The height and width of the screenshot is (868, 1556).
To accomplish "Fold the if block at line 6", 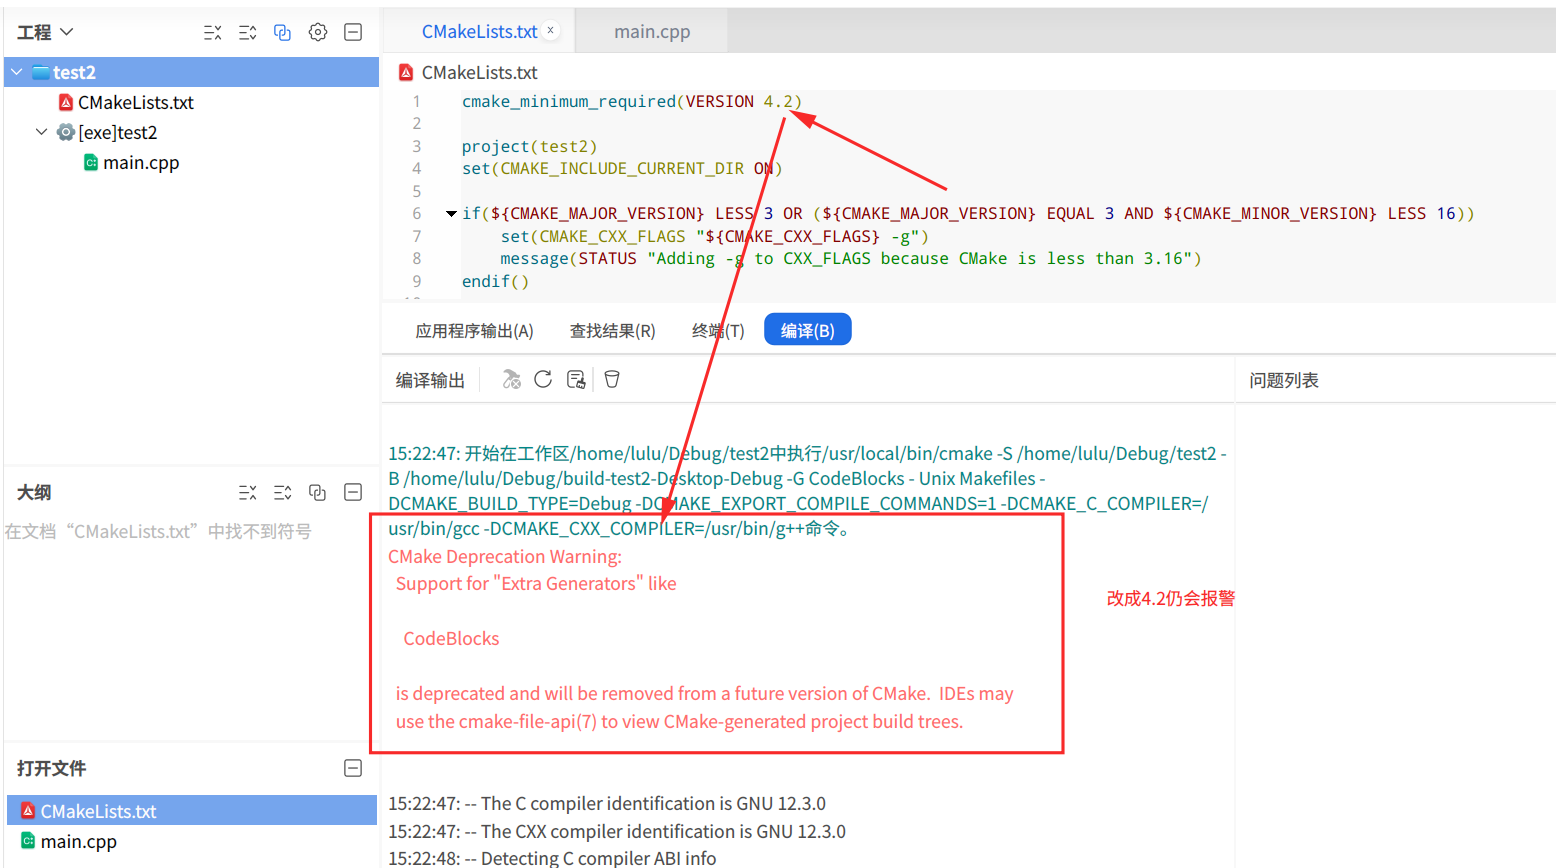I will click(x=451, y=214).
